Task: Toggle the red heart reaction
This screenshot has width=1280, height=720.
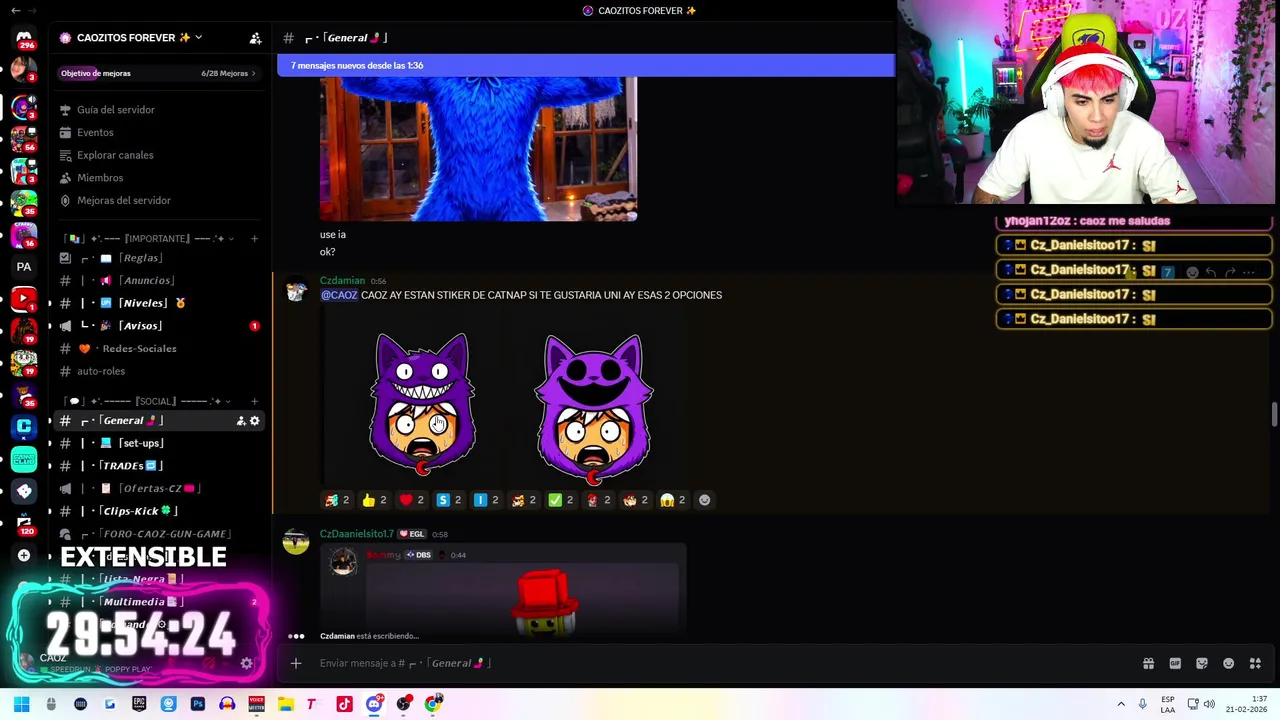Action: tap(412, 500)
